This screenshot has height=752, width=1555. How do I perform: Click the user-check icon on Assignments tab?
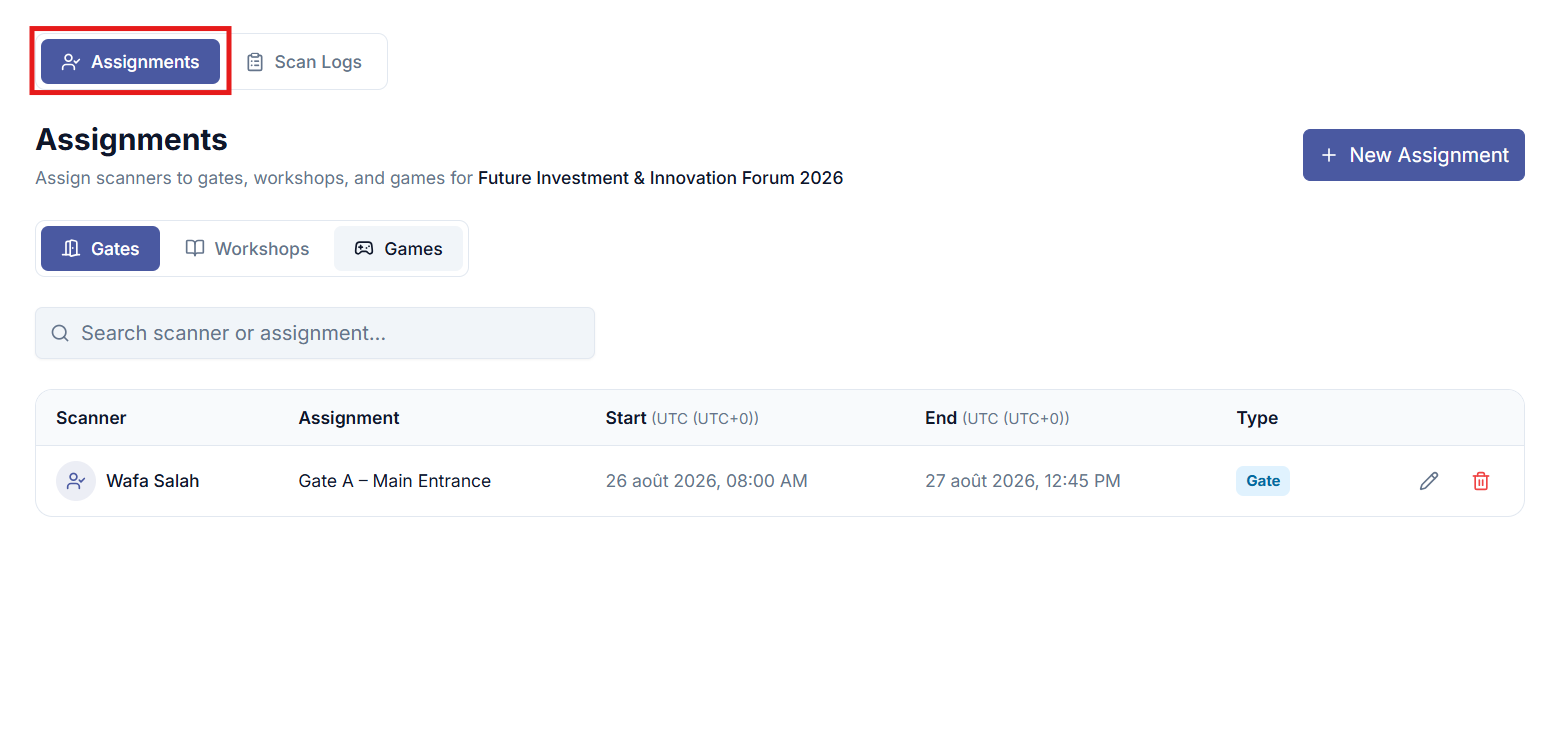tap(71, 62)
